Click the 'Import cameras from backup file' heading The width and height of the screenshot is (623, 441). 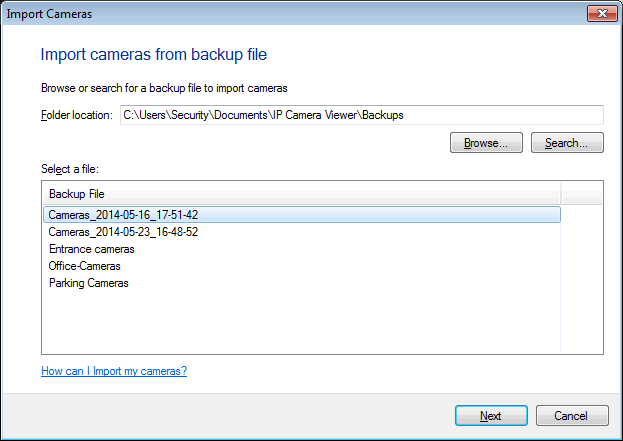click(153, 54)
